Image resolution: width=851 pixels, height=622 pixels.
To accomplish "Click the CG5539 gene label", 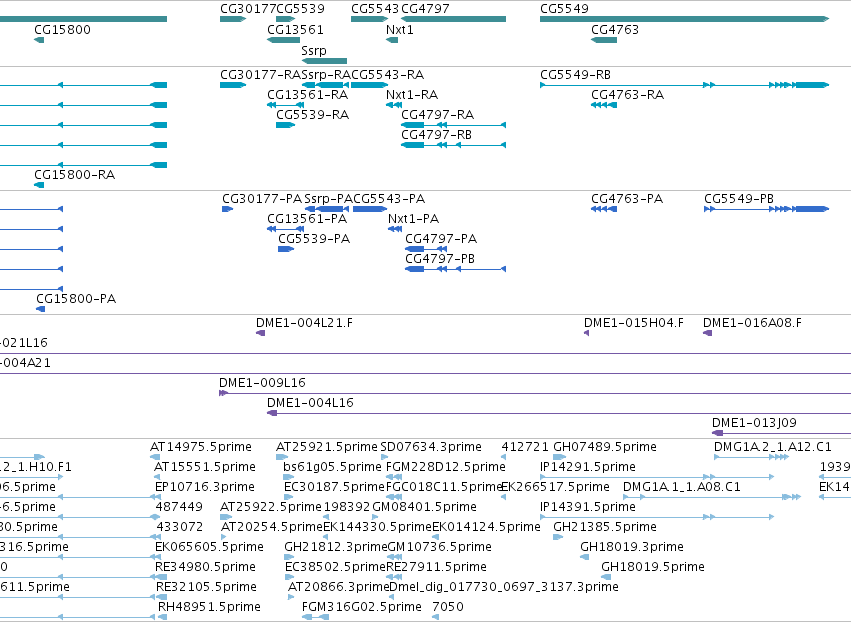I will [x=301, y=9].
